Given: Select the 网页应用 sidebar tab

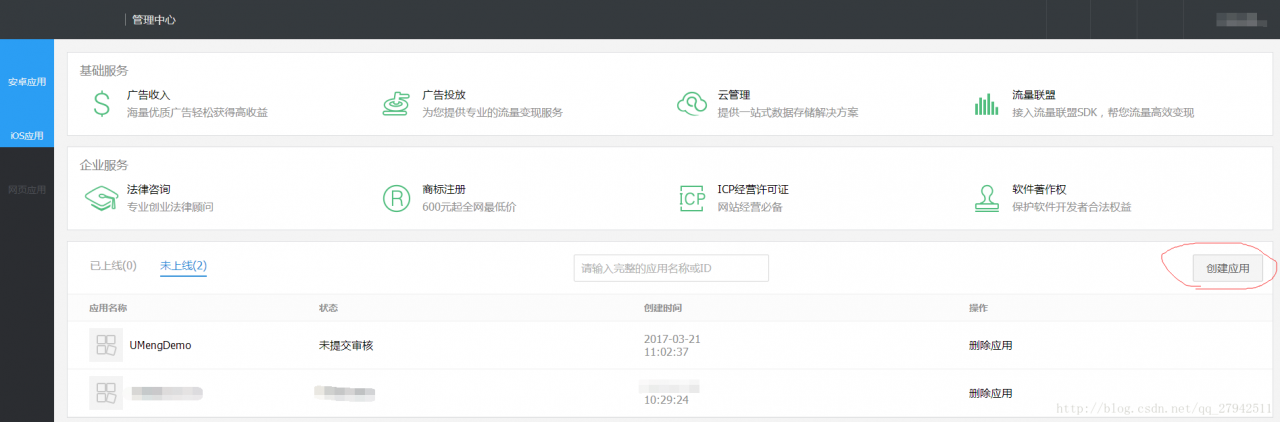Looking at the screenshot, I should [x=27, y=189].
